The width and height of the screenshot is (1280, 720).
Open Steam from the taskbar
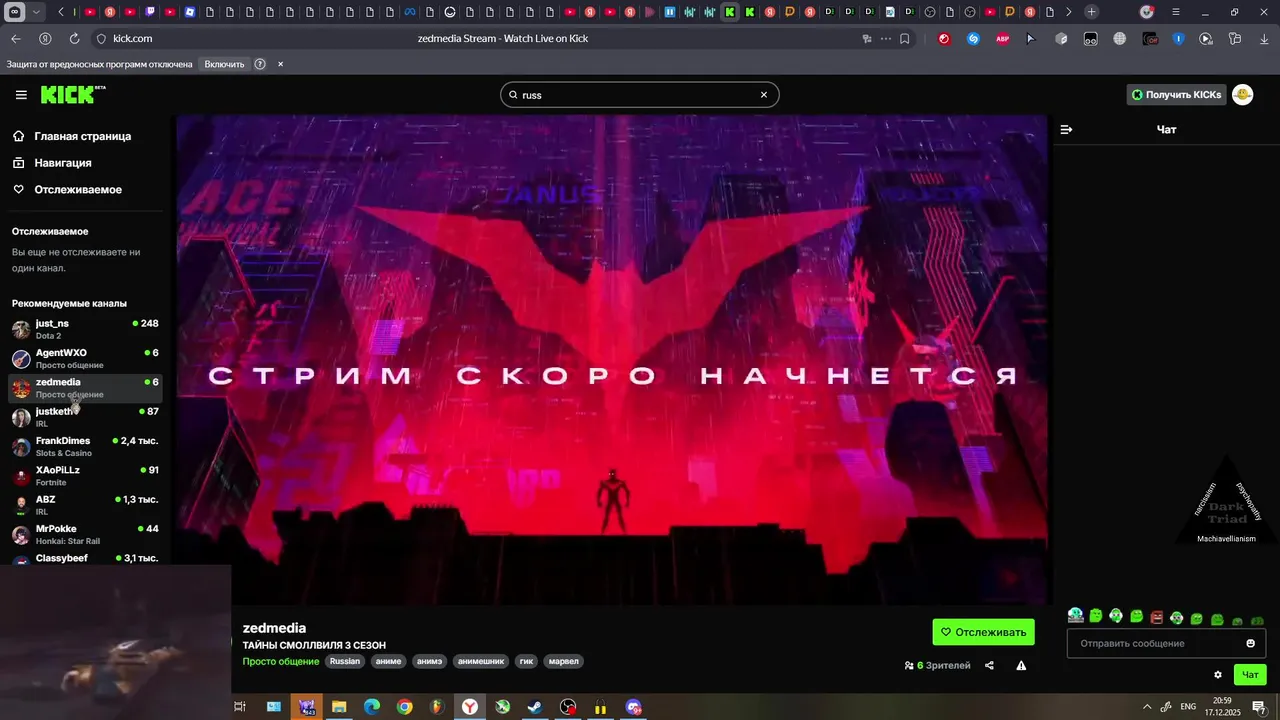pos(535,707)
